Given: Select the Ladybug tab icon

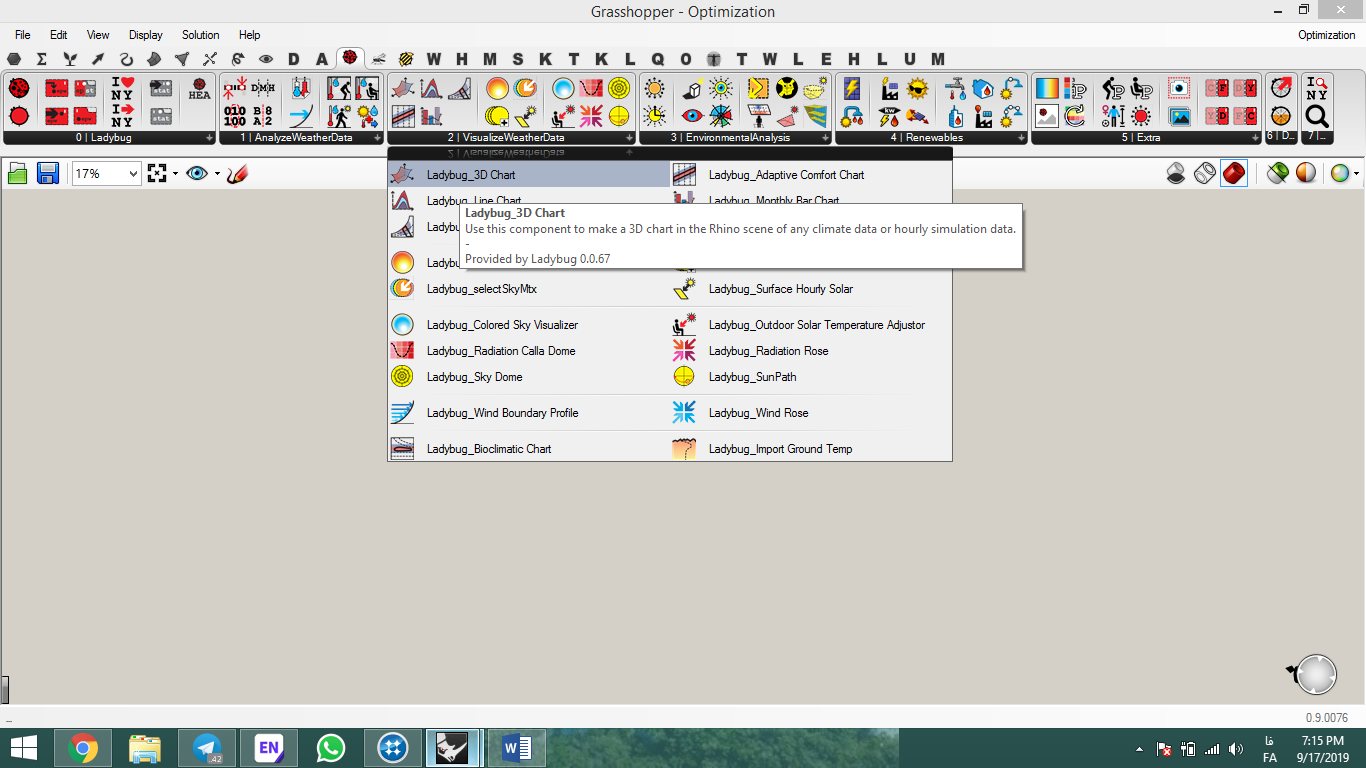Looking at the screenshot, I should coord(349,58).
